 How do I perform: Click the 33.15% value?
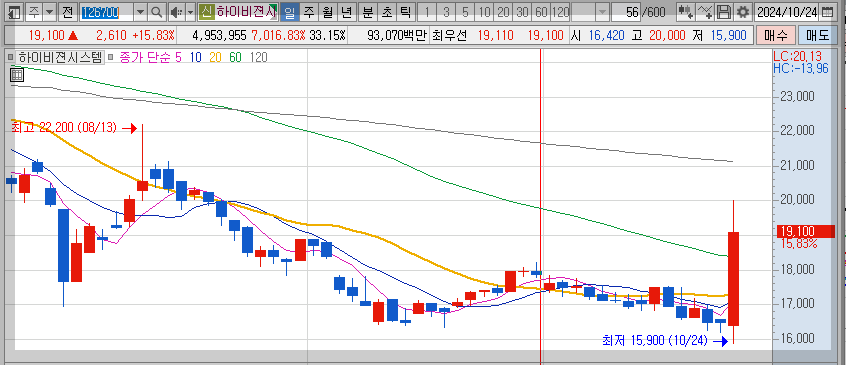click(x=328, y=36)
